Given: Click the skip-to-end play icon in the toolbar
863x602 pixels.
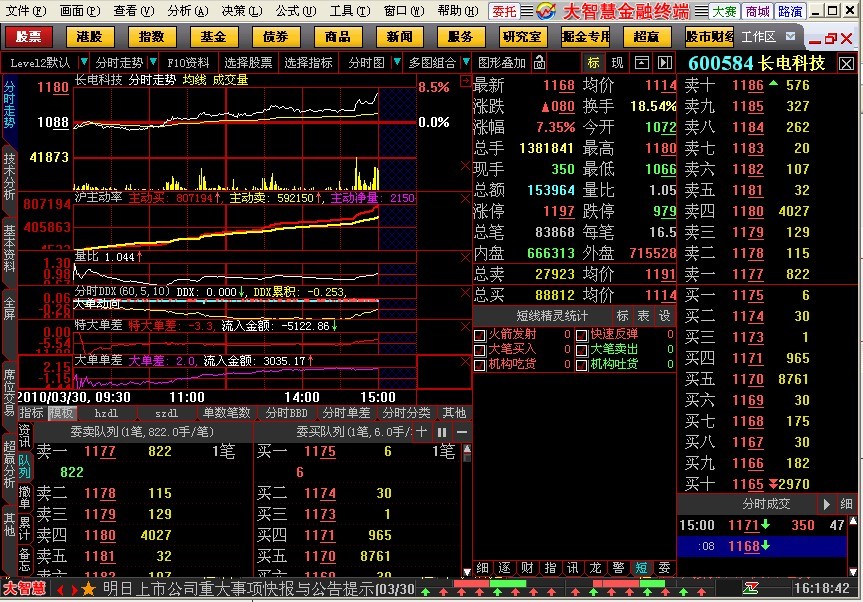Looking at the screenshot, I should point(665,63).
